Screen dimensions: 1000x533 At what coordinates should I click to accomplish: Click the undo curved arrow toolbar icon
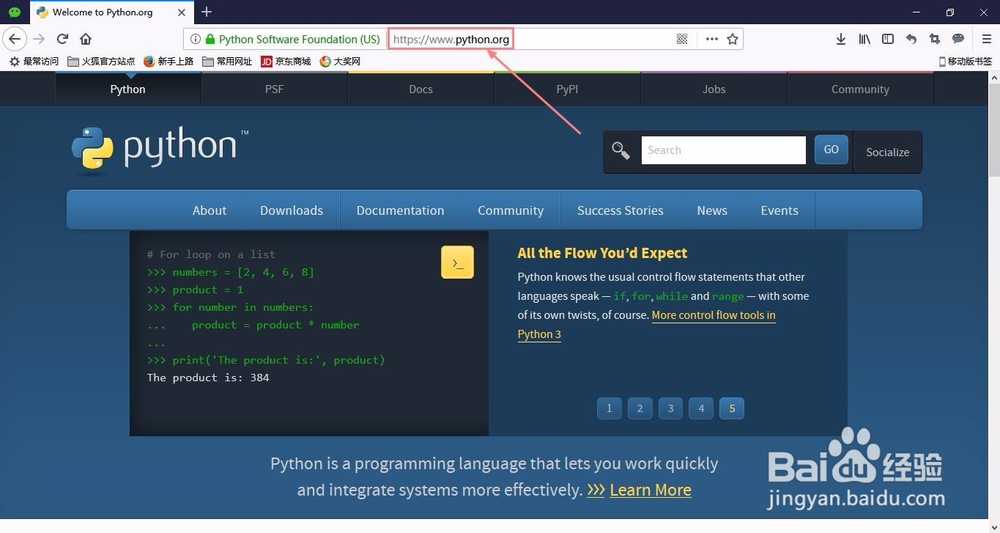(911, 40)
